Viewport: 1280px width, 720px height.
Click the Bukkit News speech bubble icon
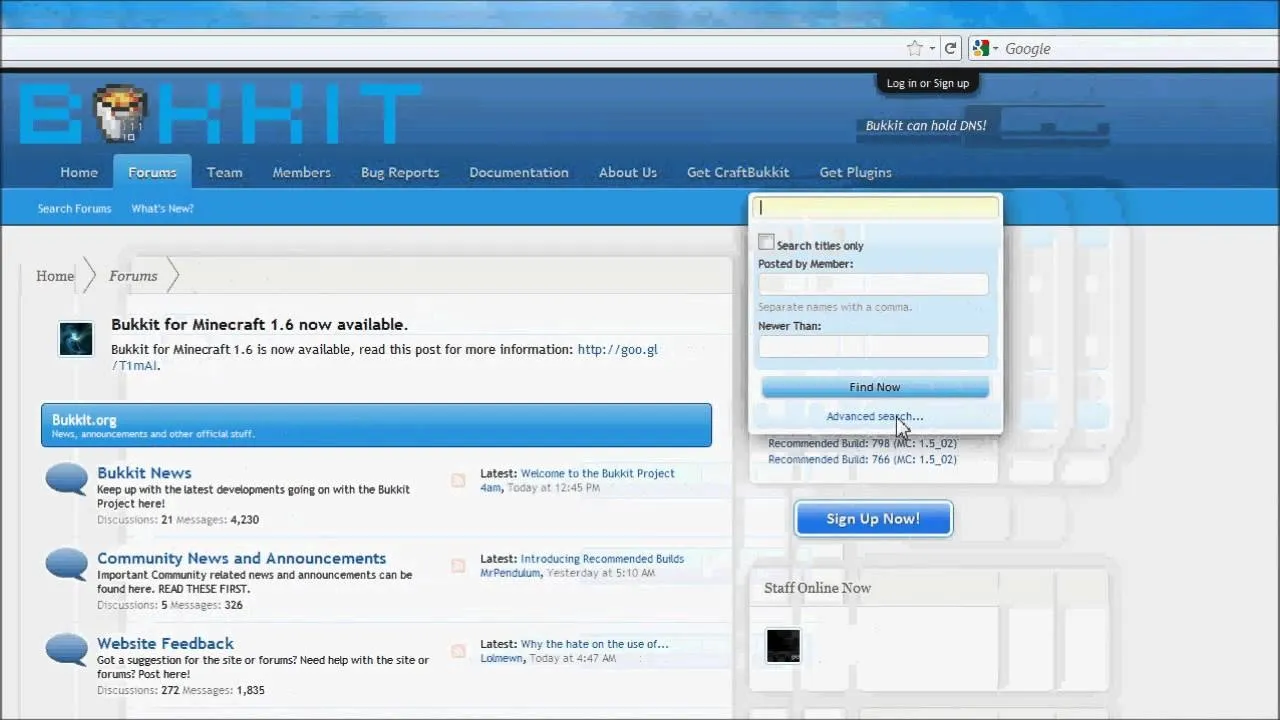66,478
